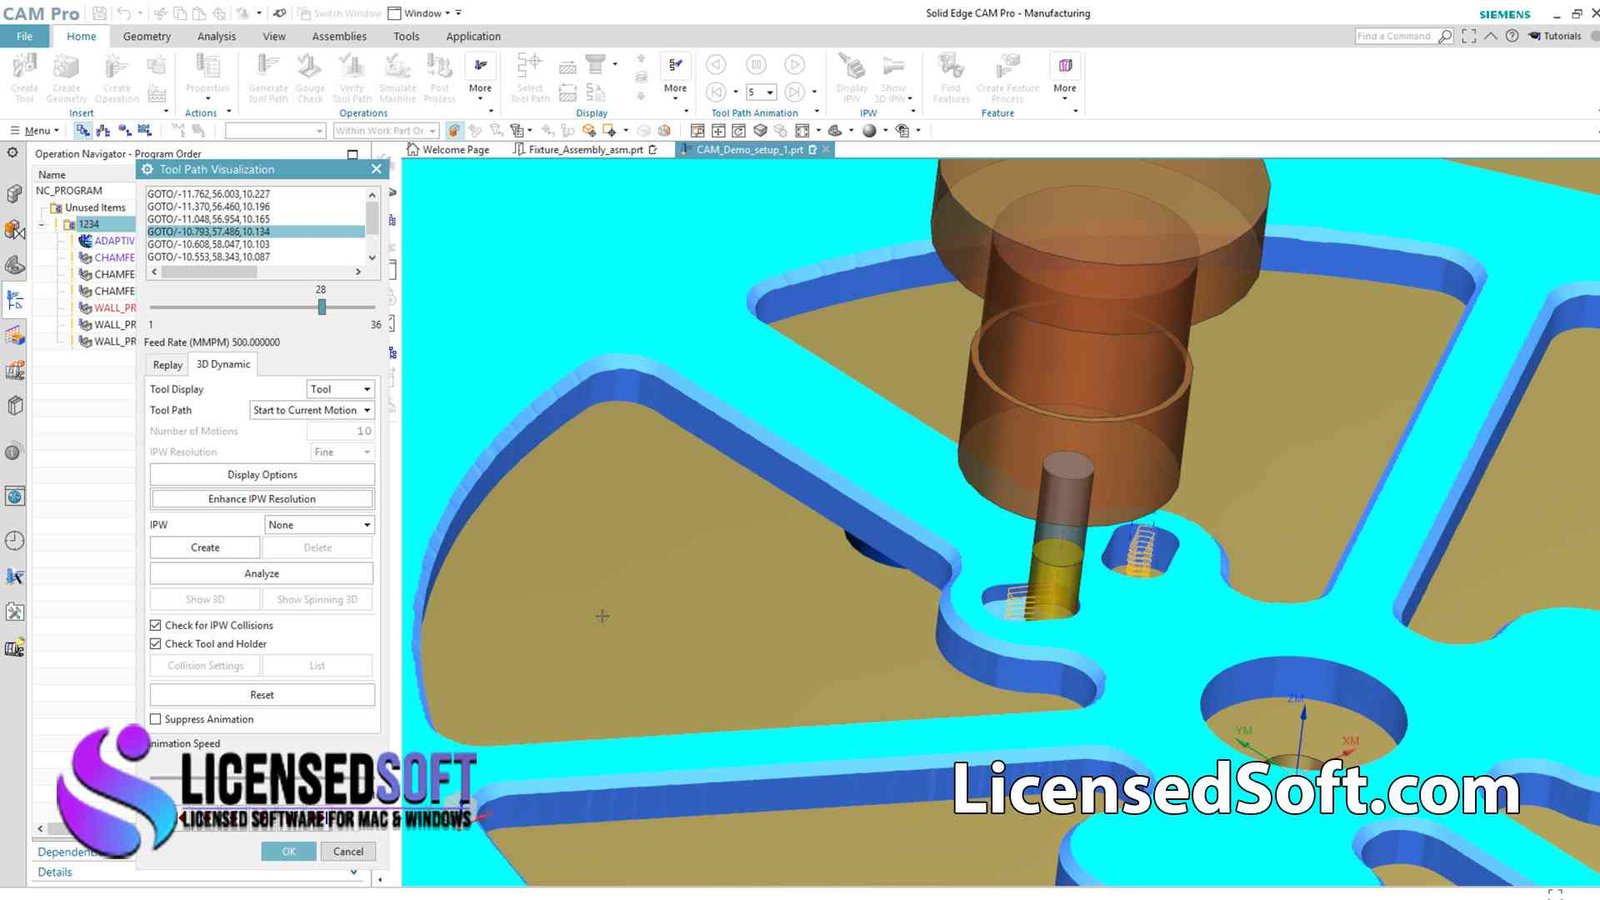Open the Menu dropdown in top border bar
Viewport: 1600px width, 900px height.
pyautogui.click(x=34, y=130)
